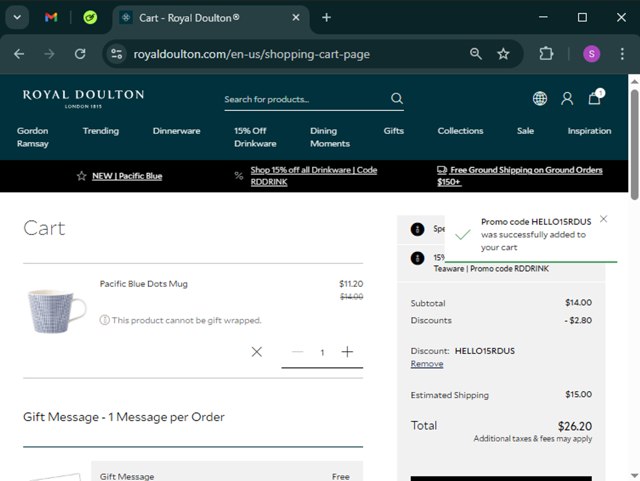Open the zoom magnifier in address bar

(x=476, y=54)
